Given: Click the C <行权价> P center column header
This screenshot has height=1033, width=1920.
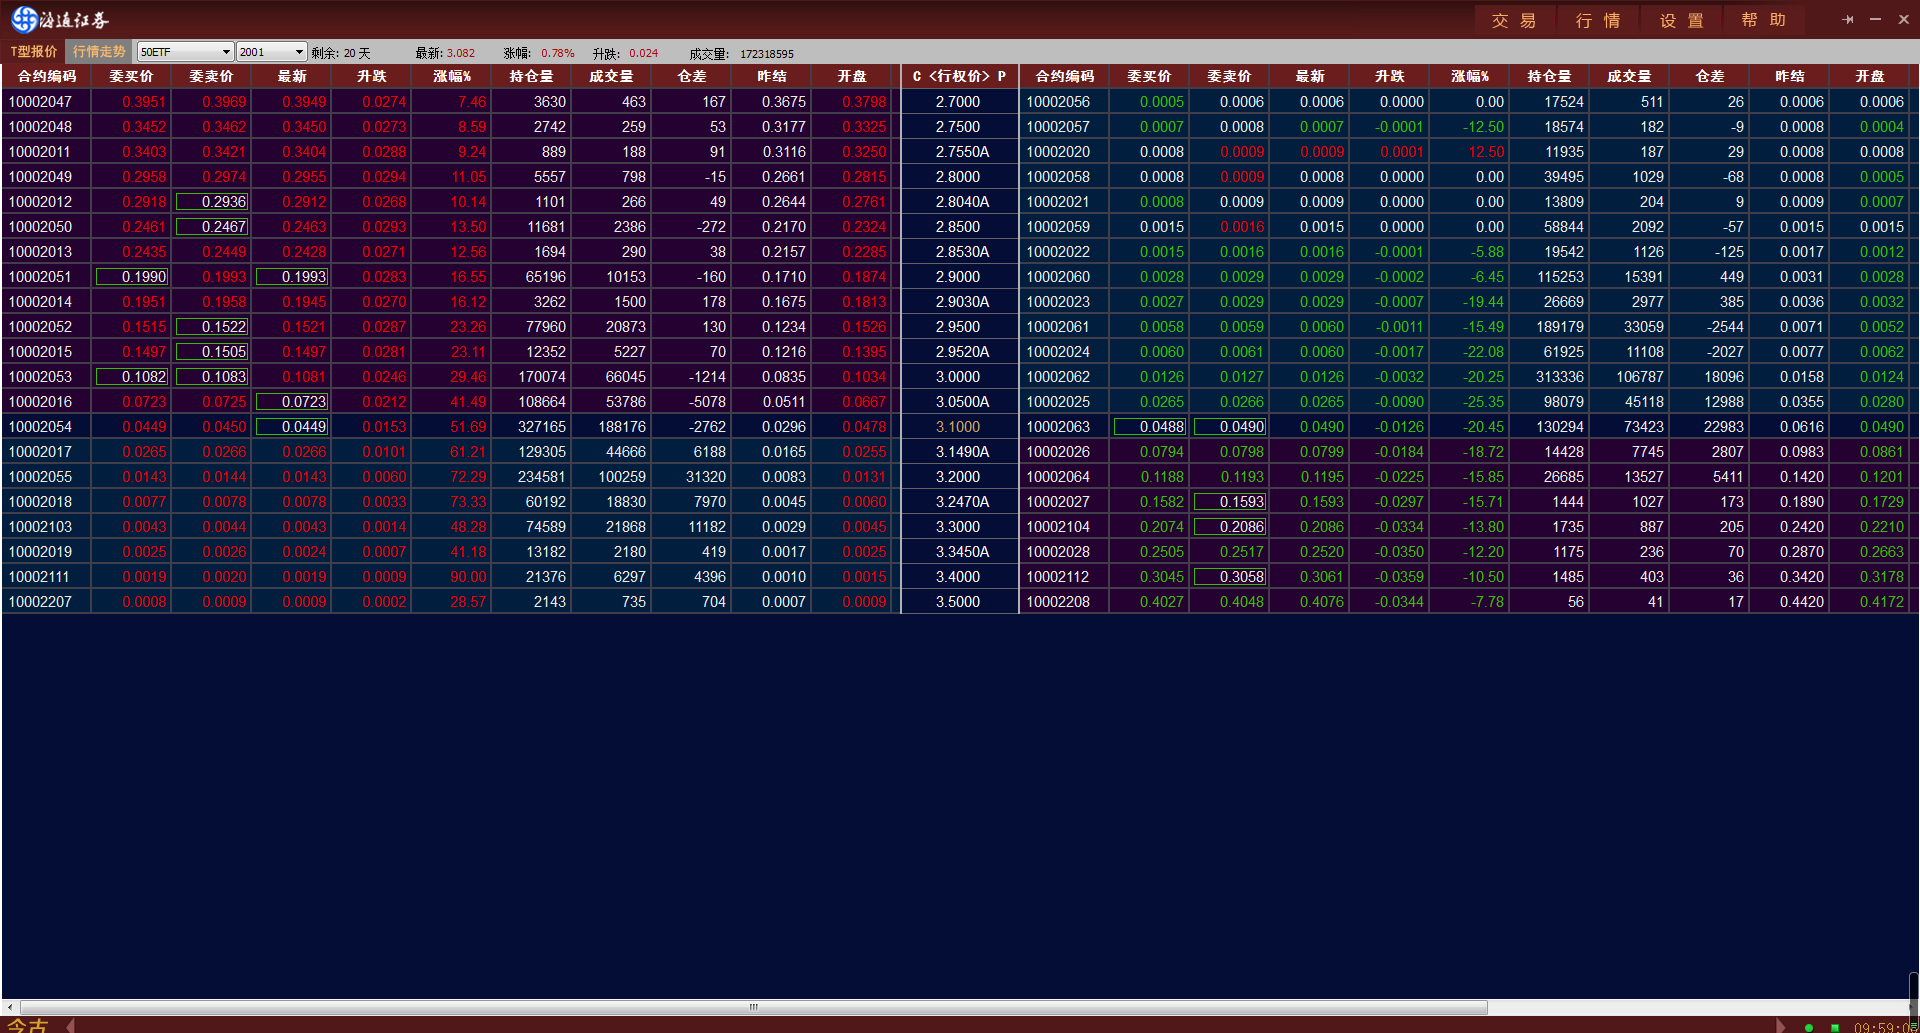Looking at the screenshot, I should tap(959, 76).
